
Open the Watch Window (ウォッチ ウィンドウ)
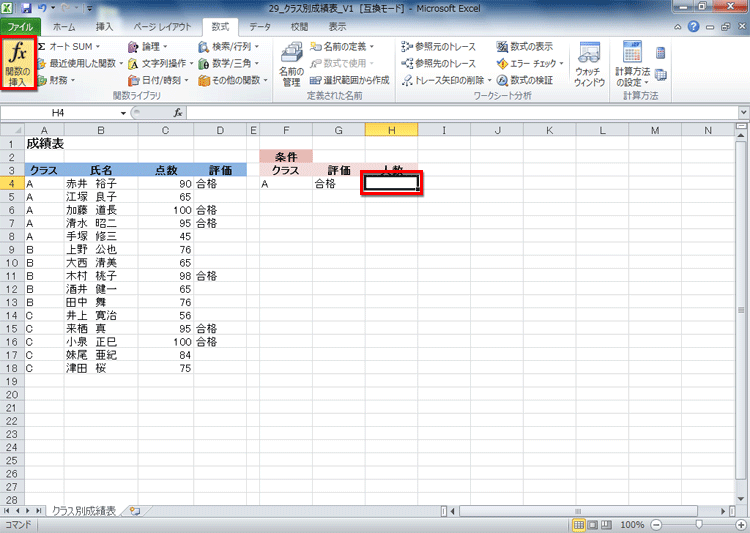pos(589,65)
